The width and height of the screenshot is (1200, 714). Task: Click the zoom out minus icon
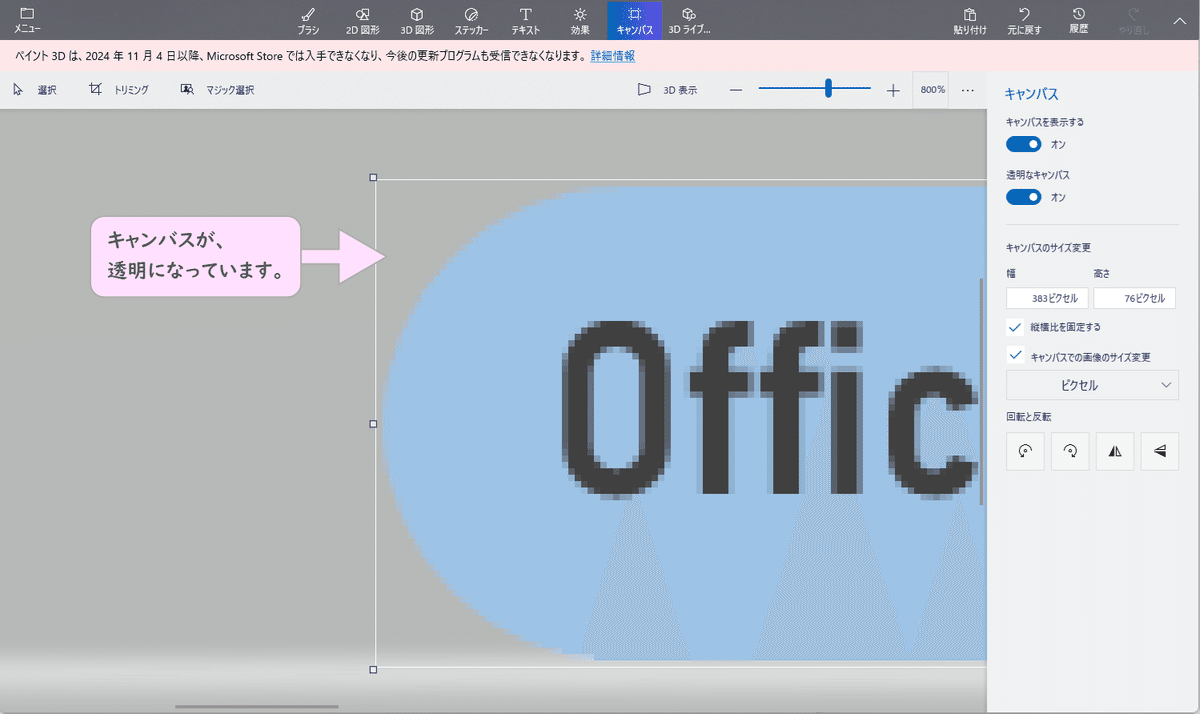coord(736,90)
